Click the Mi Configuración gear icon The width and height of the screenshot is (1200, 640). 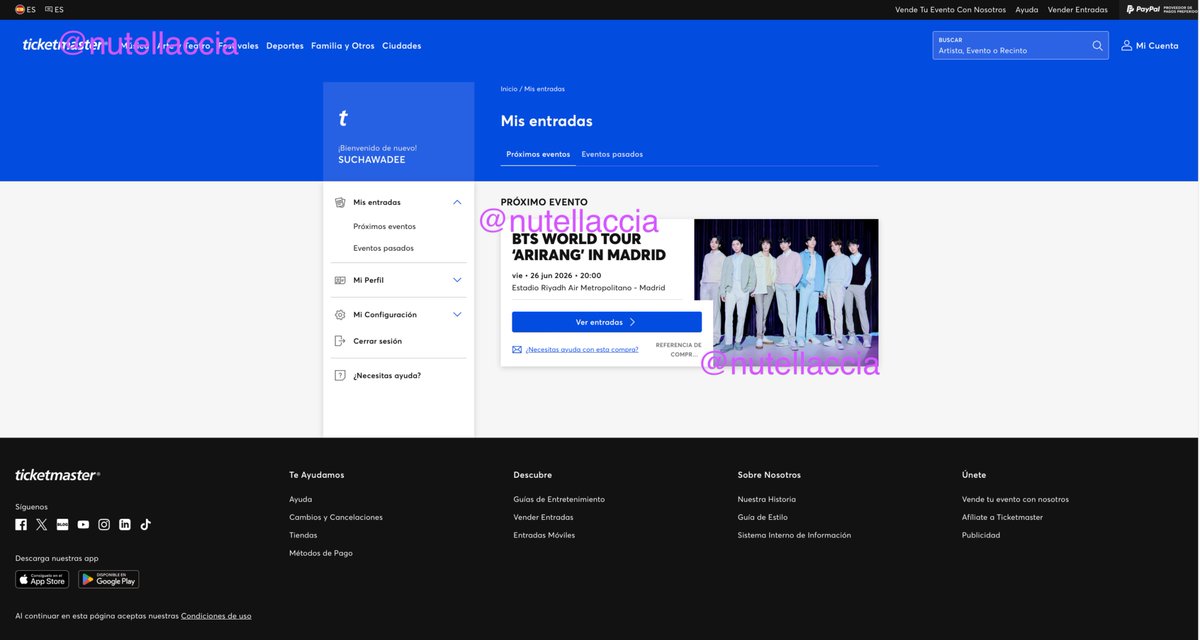pos(340,314)
